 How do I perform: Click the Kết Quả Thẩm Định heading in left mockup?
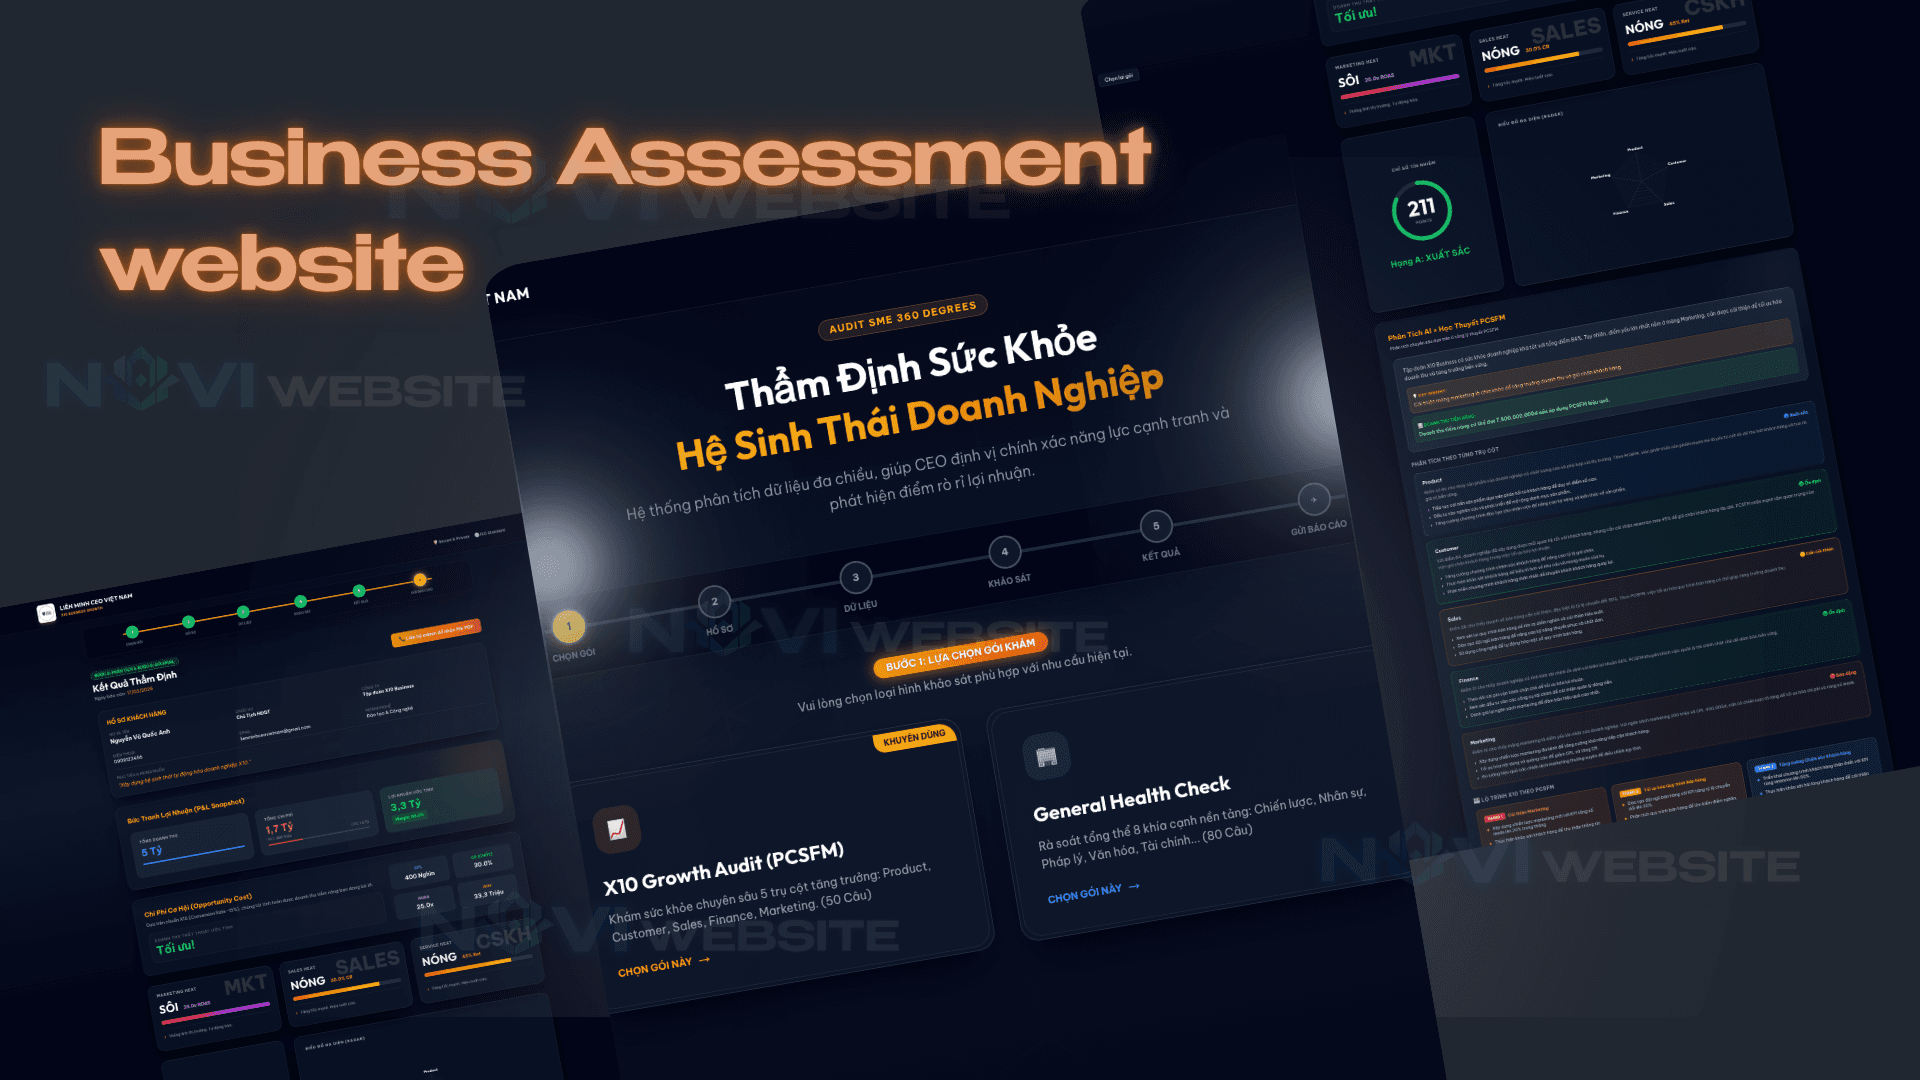134,682
